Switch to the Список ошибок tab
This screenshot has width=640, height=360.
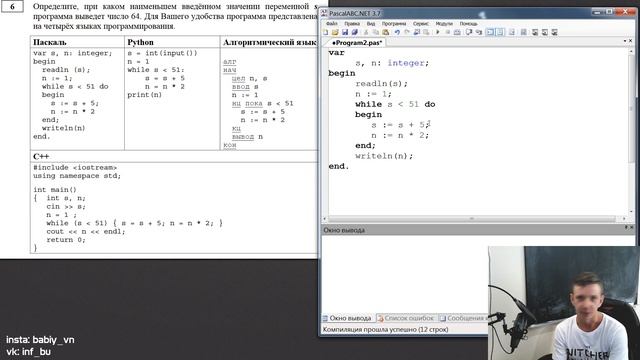406,318
